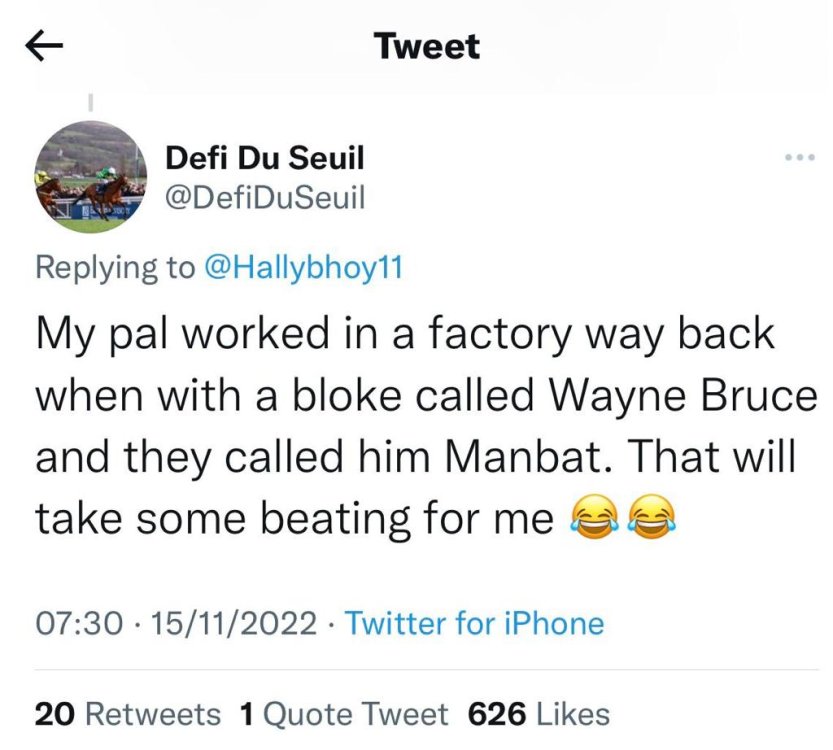
Task: Open the @DefiDuSeuil handle
Action: click(265, 198)
